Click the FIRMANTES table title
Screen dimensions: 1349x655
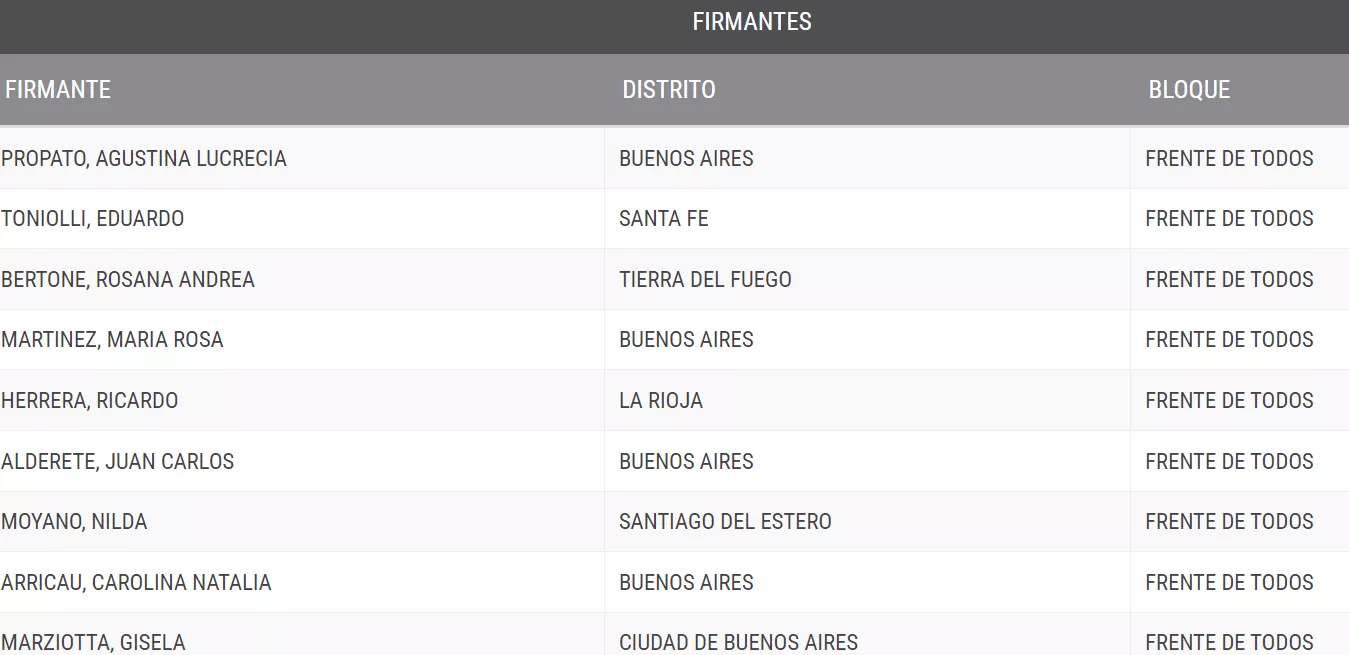click(x=751, y=22)
